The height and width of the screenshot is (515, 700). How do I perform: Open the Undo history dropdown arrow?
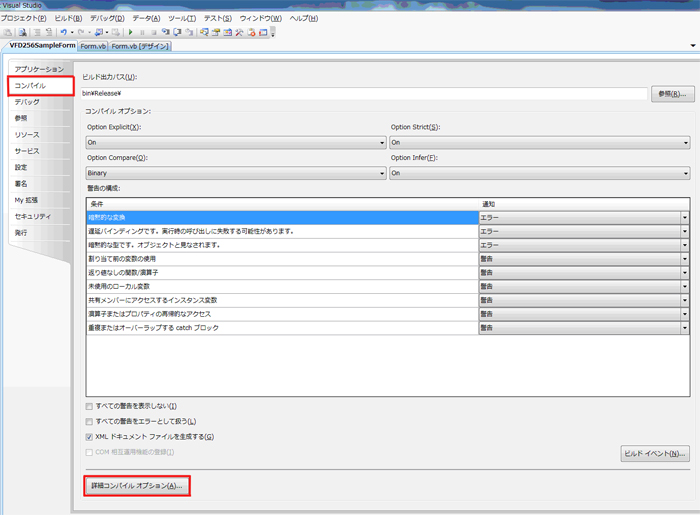72,32
